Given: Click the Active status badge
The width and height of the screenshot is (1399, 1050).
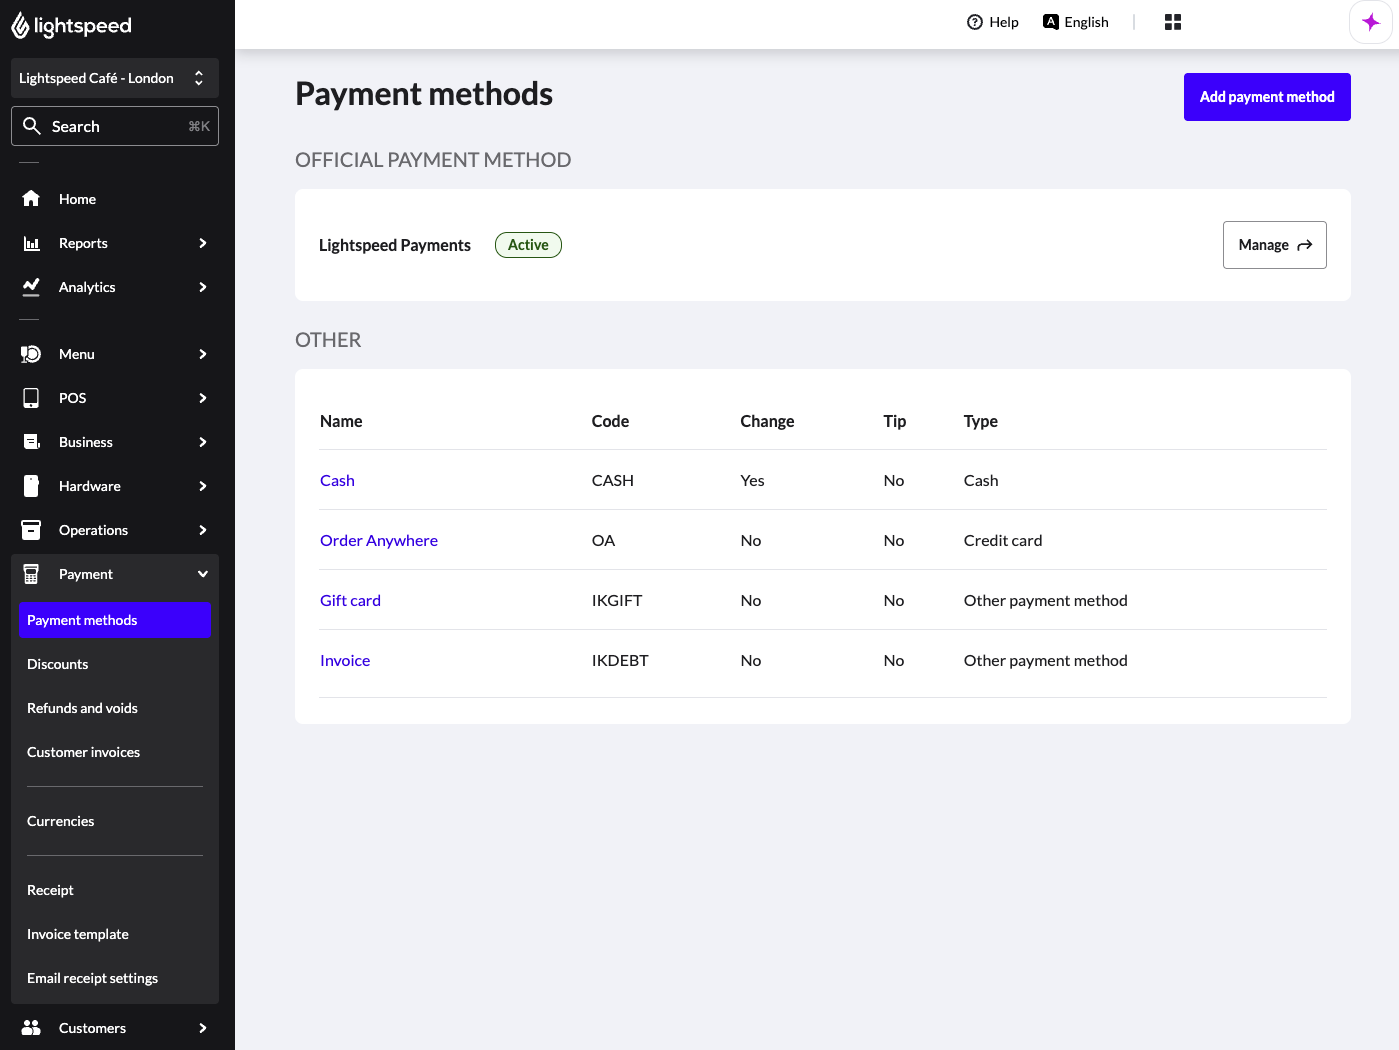Looking at the screenshot, I should coord(528,245).
